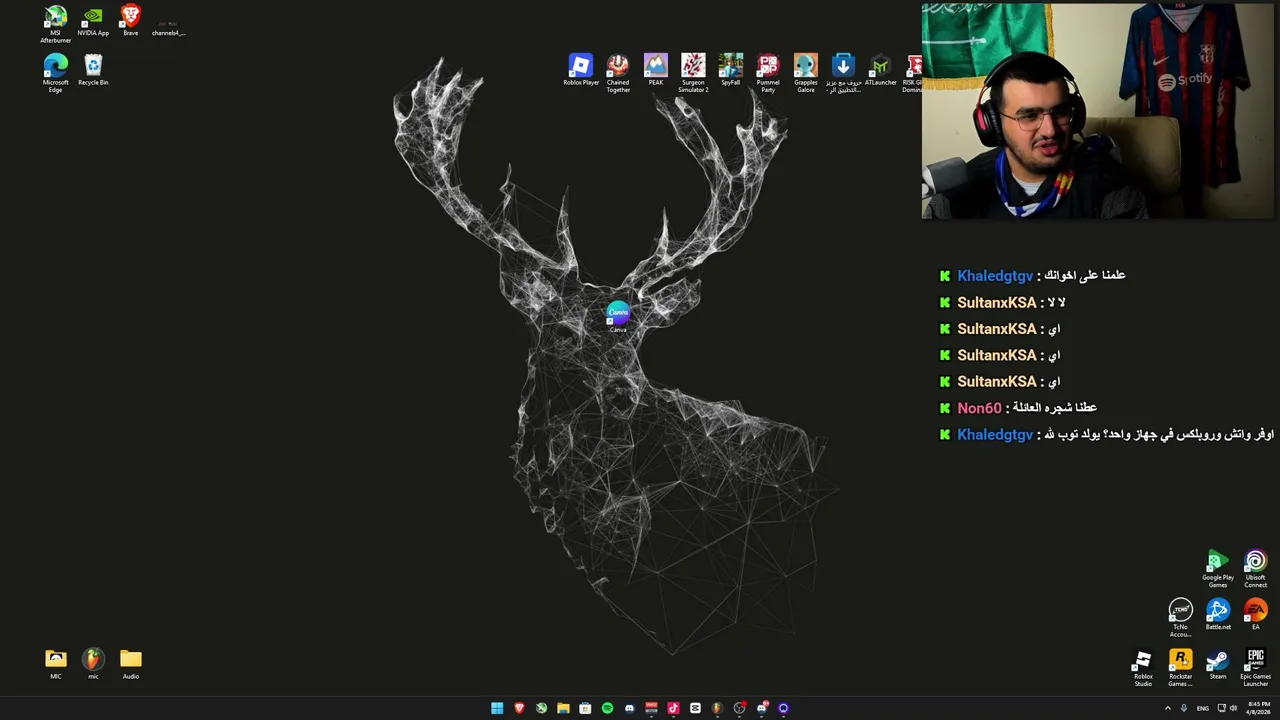1280x720 pixels.
Task: Launch the PEAK game icon
Action: pyautogui.click(x=656, y=70)
